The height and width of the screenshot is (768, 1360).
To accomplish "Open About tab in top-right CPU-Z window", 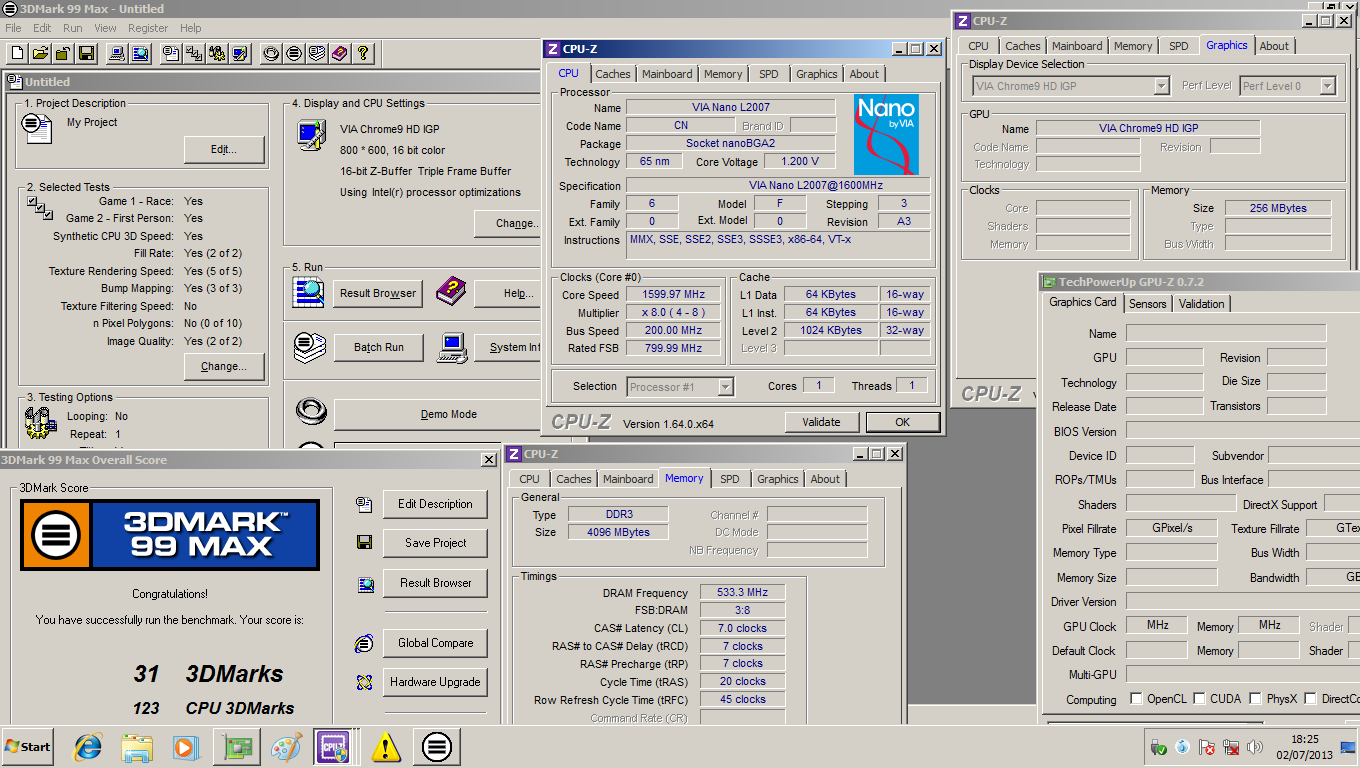I will [x=1274, y=46].
